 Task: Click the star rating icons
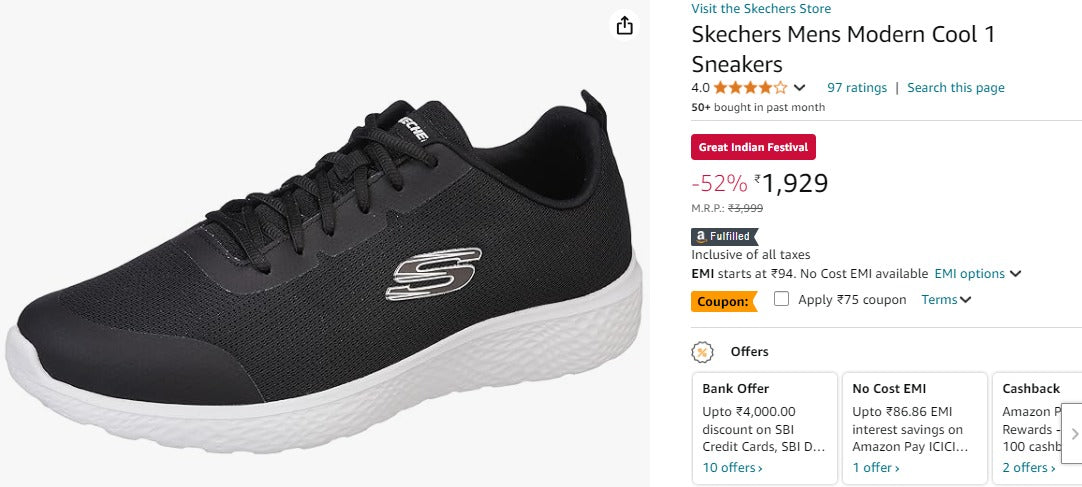tap(750, 88)
